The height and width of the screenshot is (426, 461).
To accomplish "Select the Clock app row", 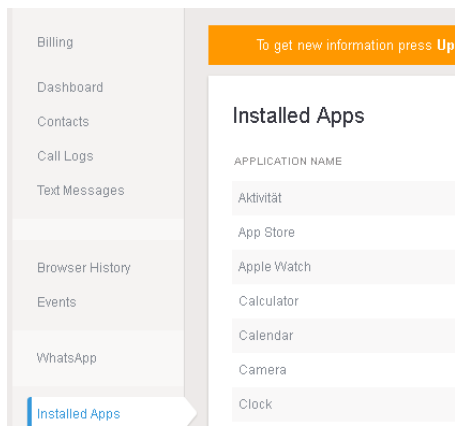I will tap(343, 404).
